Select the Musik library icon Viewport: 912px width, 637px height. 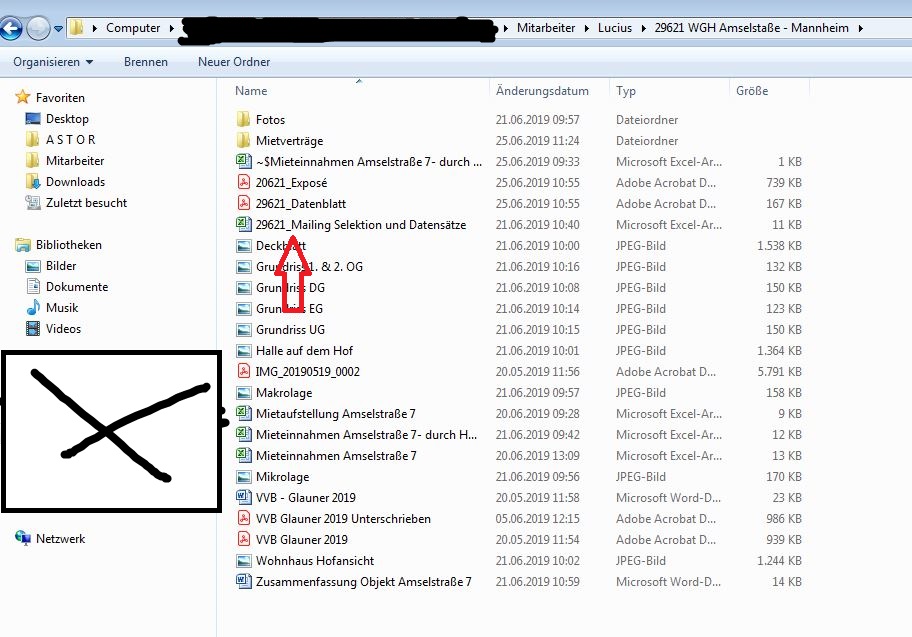(33, 308)
